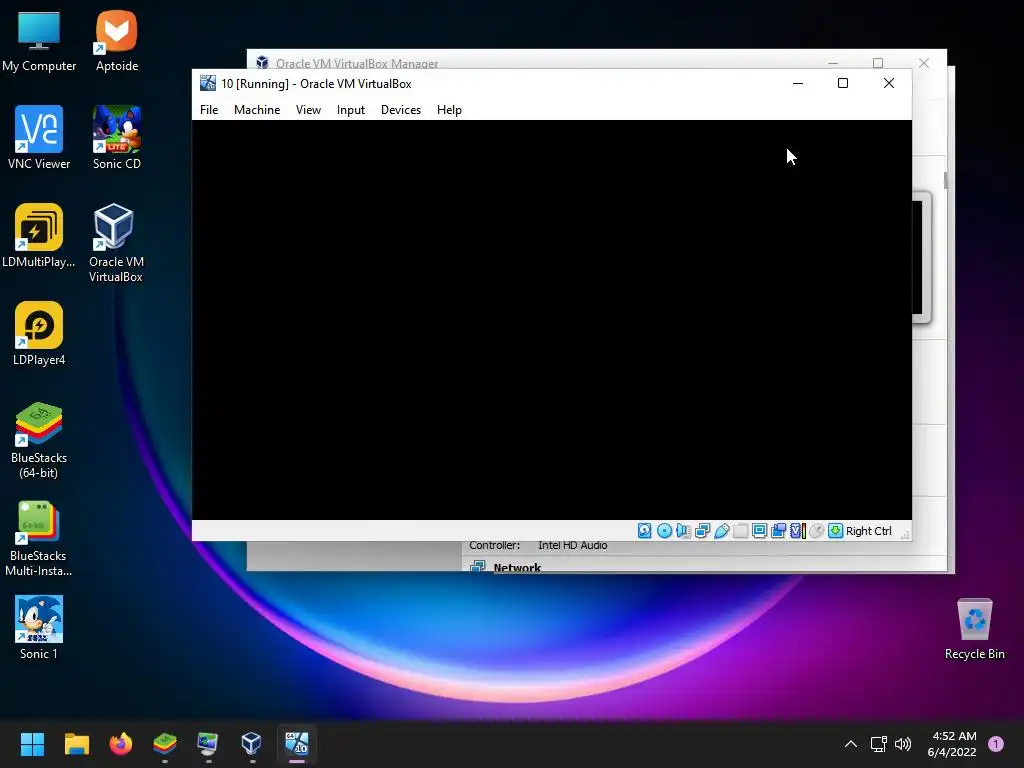This screenshot has width=1024, height=768.
Task: Open File Explorer from the taskbar
Action: coord(76,744)
